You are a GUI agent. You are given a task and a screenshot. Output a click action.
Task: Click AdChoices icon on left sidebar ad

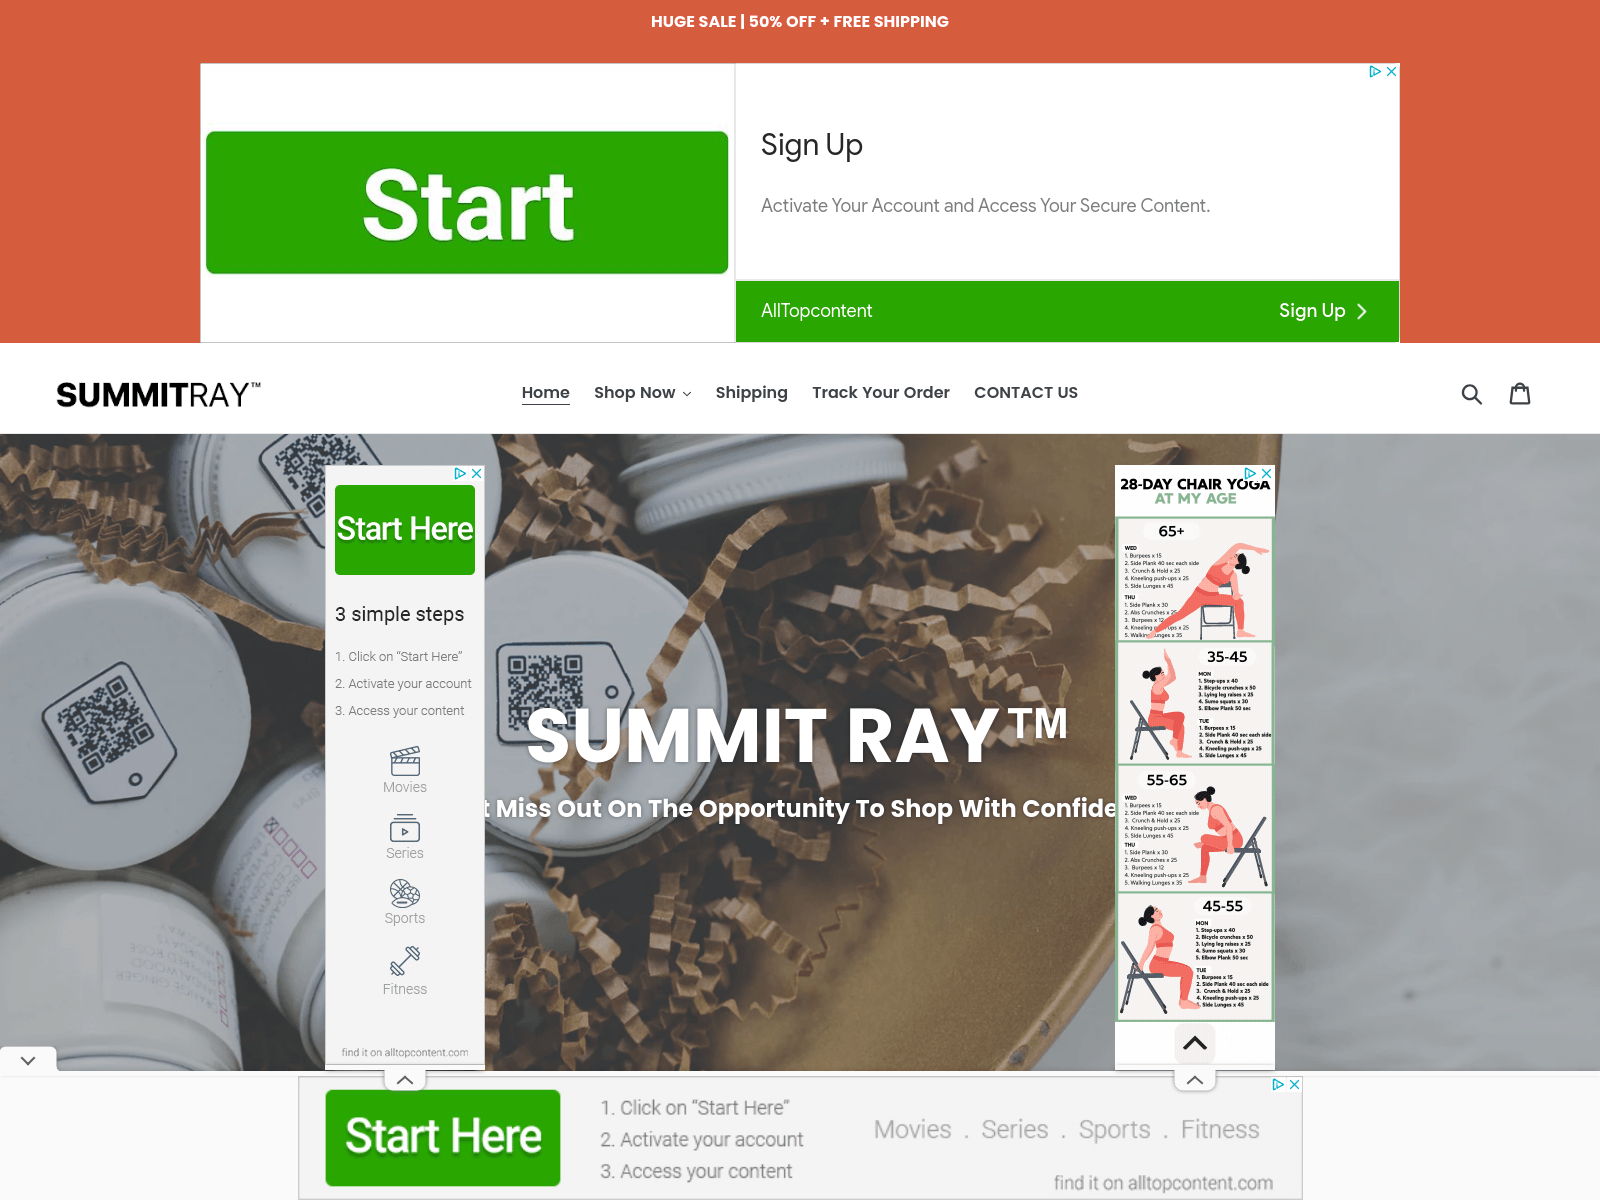tap(461, 474)
